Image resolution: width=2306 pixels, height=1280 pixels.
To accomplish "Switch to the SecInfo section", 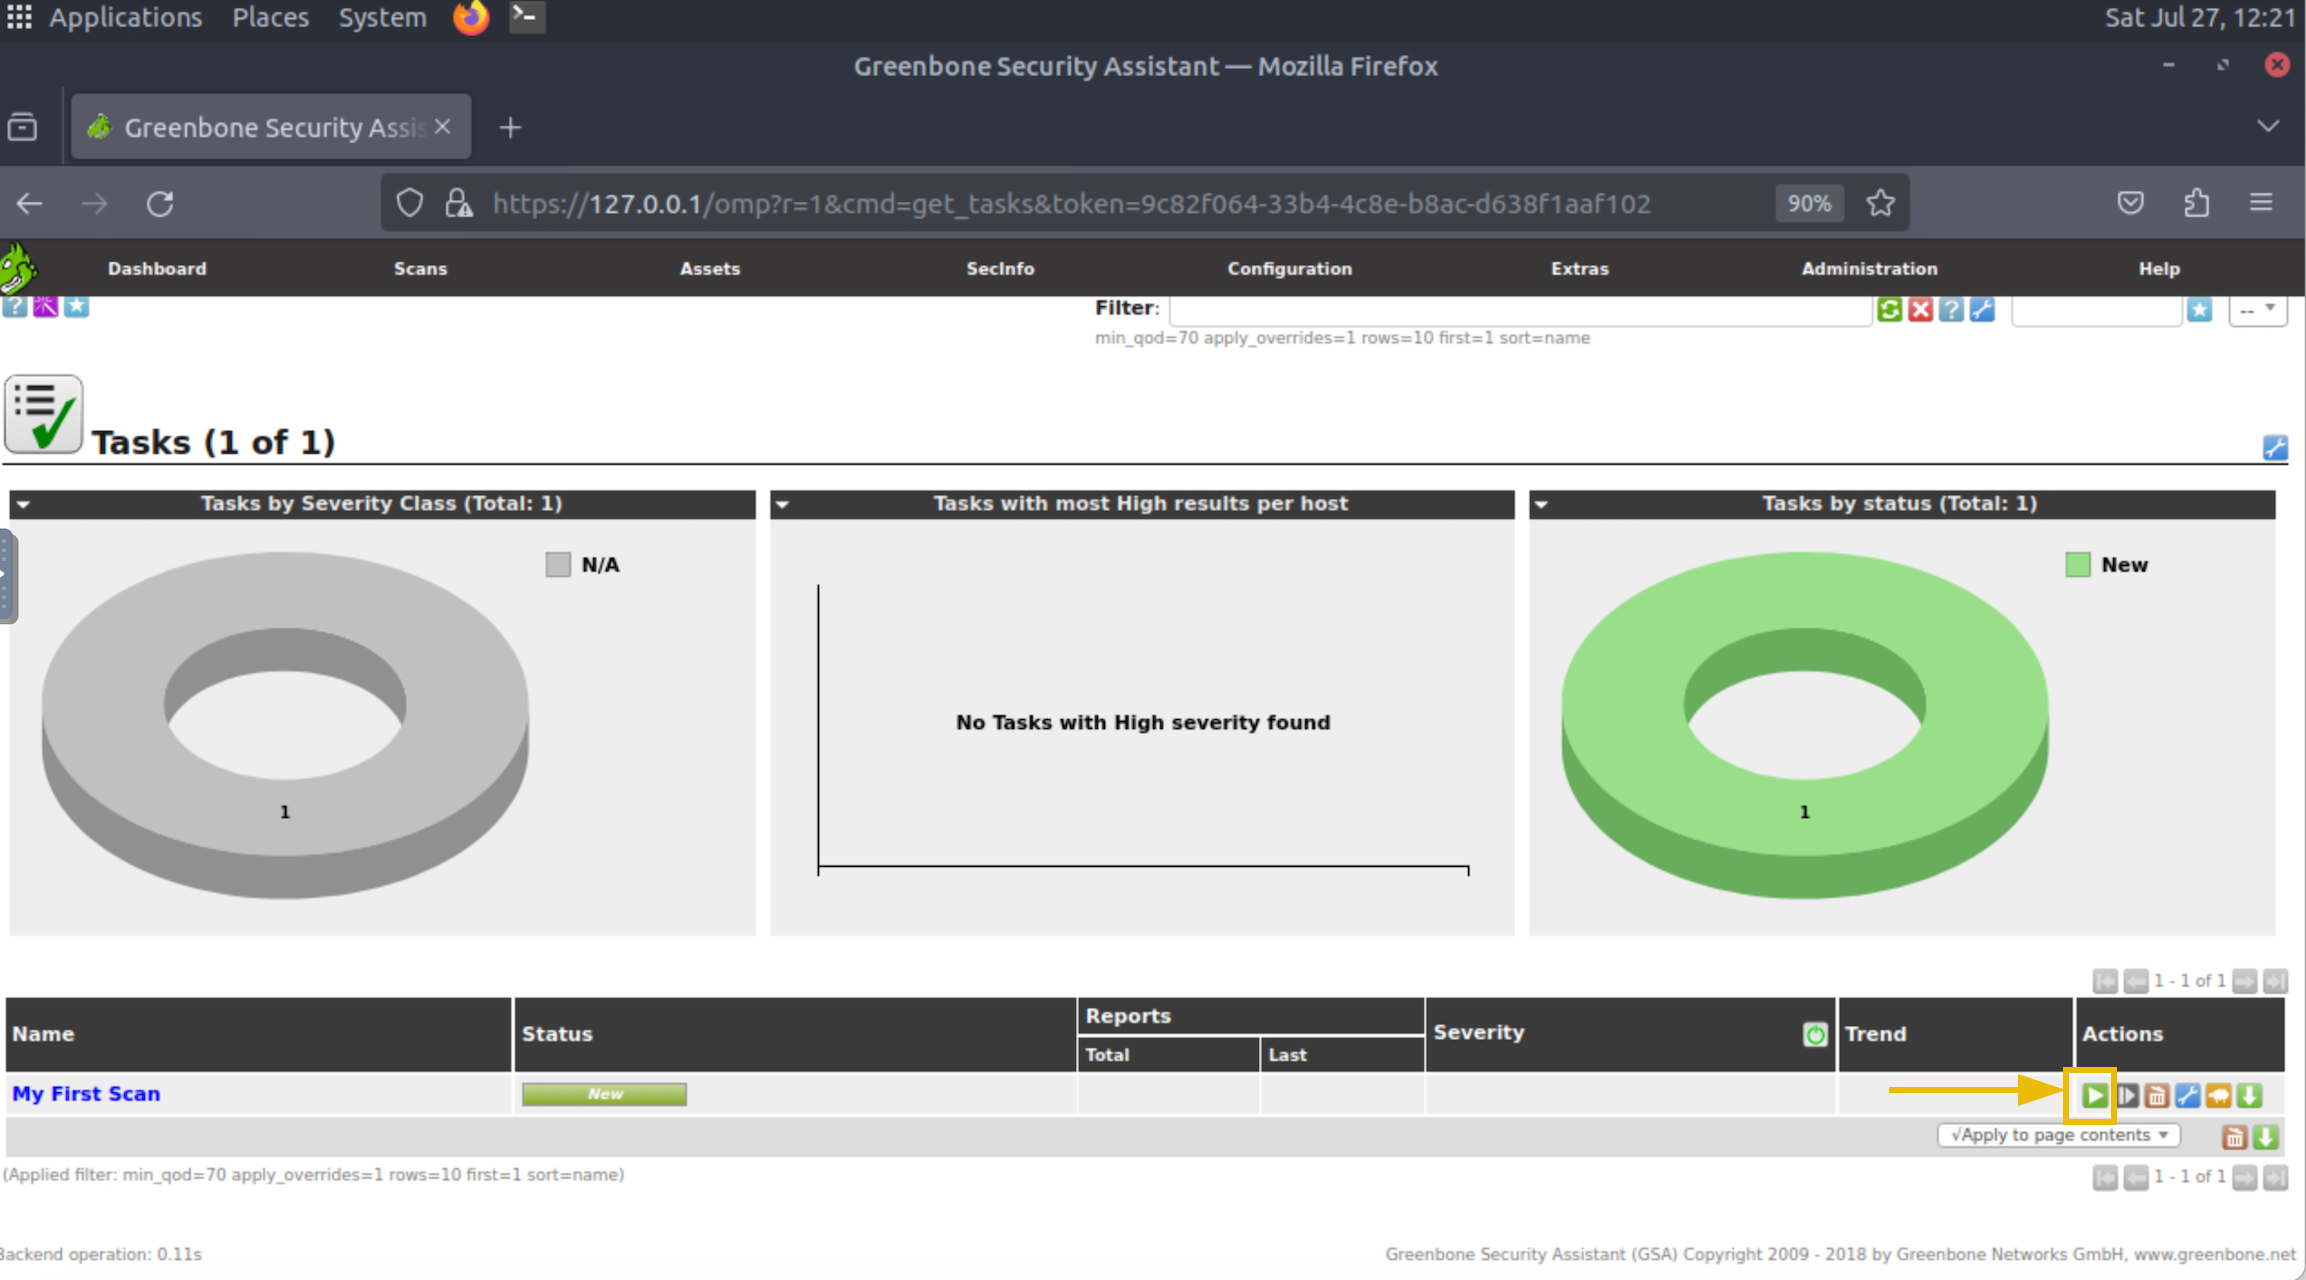I will (x=1001, y=268).
